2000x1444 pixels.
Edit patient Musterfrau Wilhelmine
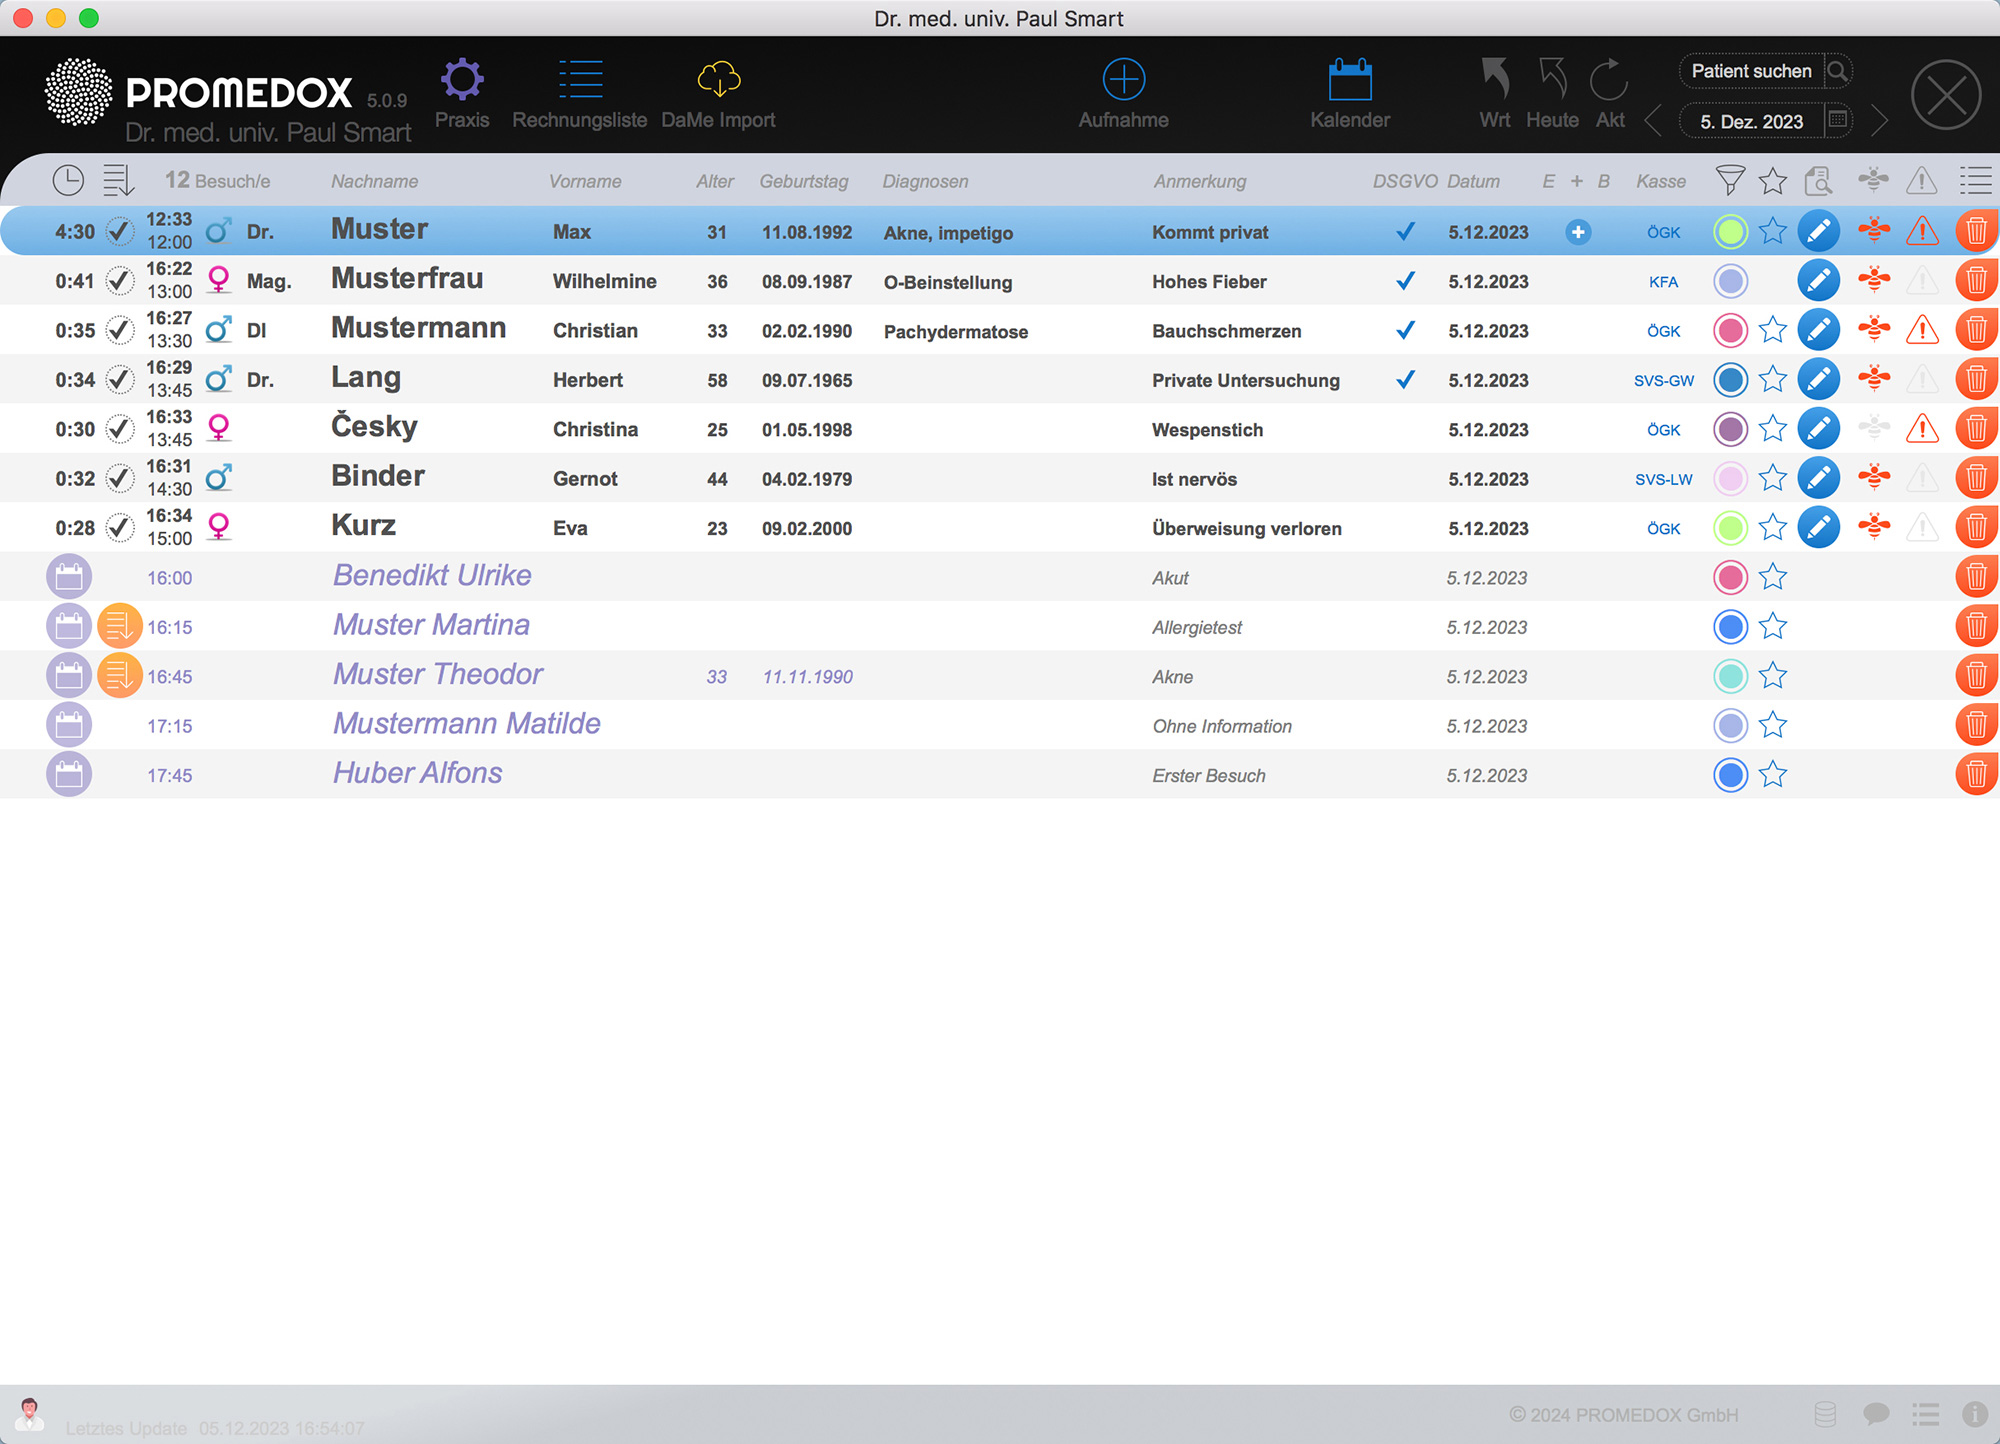click(1819, 281)
